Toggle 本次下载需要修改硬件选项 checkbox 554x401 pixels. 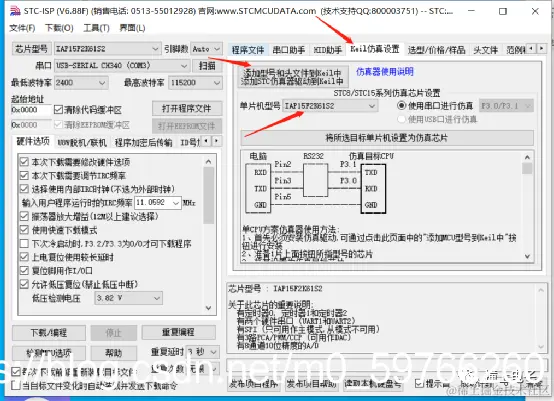[24, 162]
